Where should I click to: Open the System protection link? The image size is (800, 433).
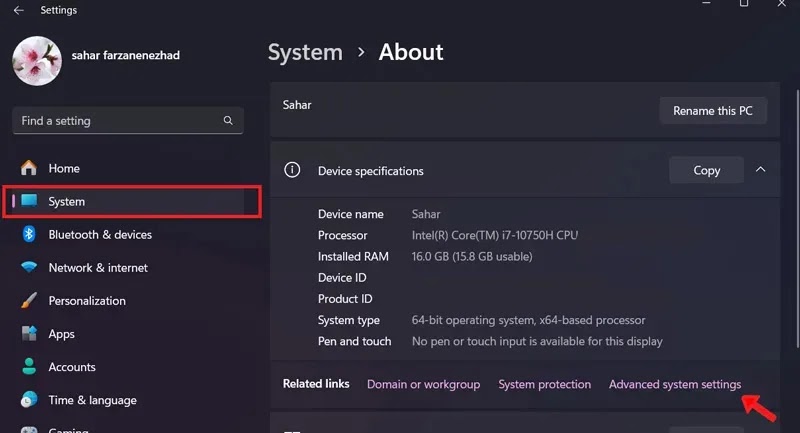pos(544,385)
